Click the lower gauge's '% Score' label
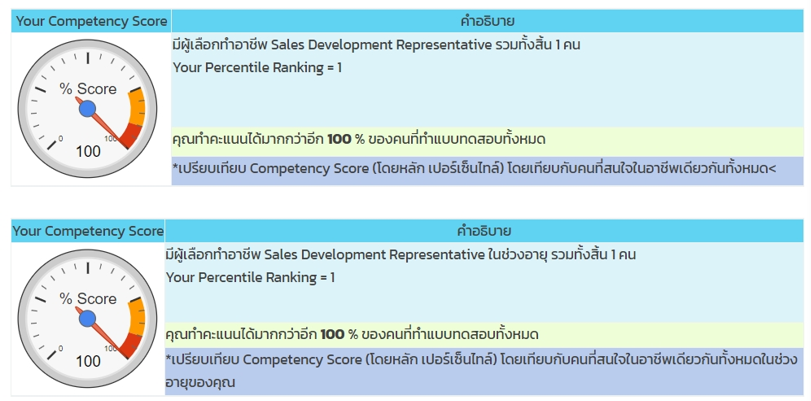The height and width of the screenshot is (401, 811). (x=87, y=298)
